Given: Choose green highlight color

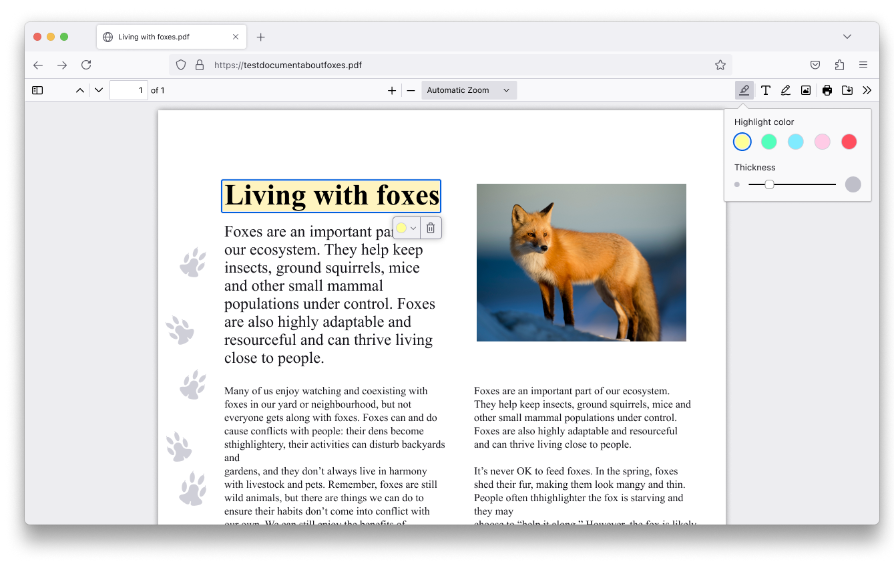Looking at the screenshot, I should (769, 141).
